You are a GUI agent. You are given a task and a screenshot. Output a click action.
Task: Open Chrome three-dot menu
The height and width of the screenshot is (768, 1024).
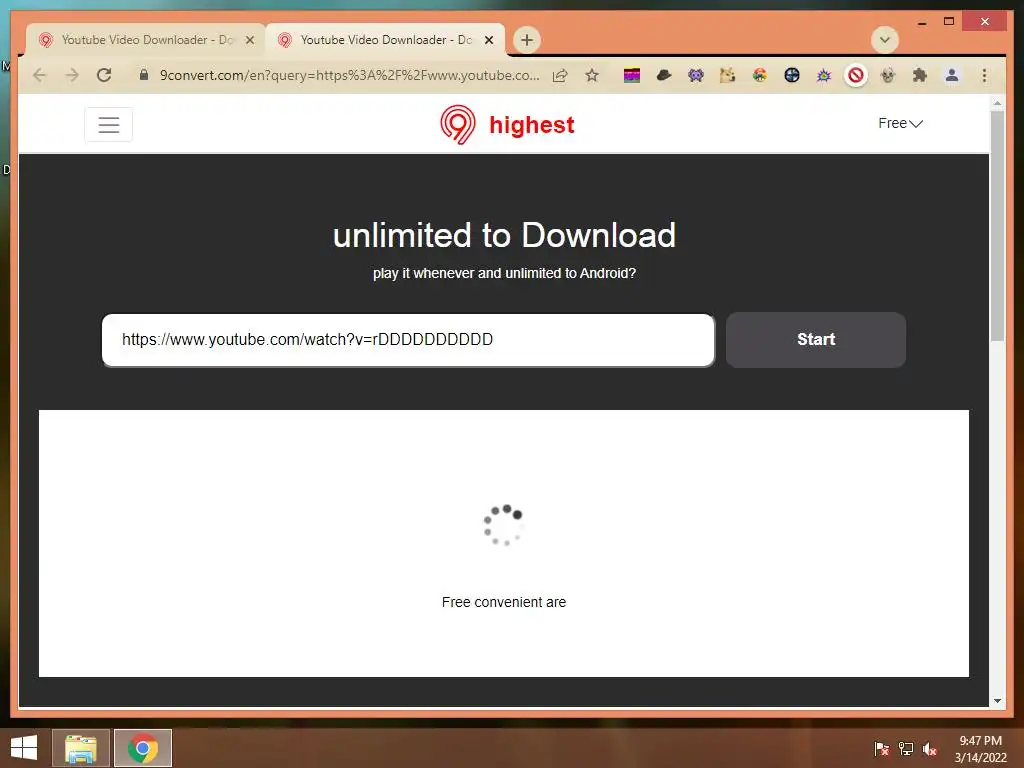[984, 75]
